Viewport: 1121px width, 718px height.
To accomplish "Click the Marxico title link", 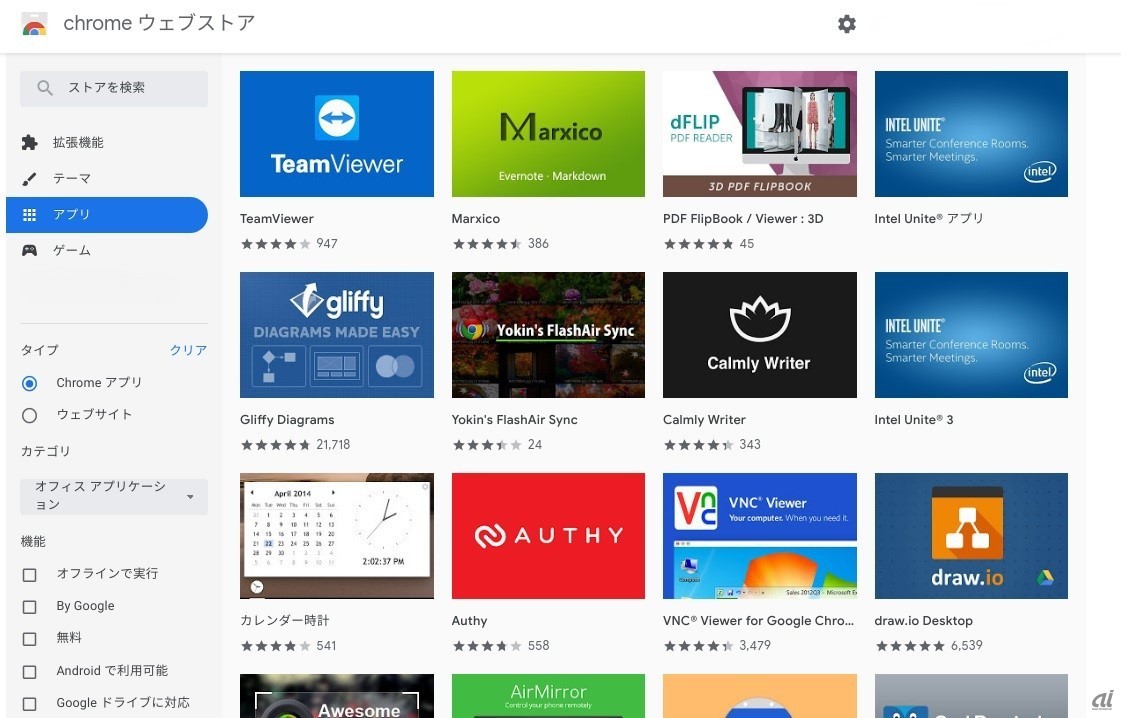I will pyautogui.click(x=475, y=219).
